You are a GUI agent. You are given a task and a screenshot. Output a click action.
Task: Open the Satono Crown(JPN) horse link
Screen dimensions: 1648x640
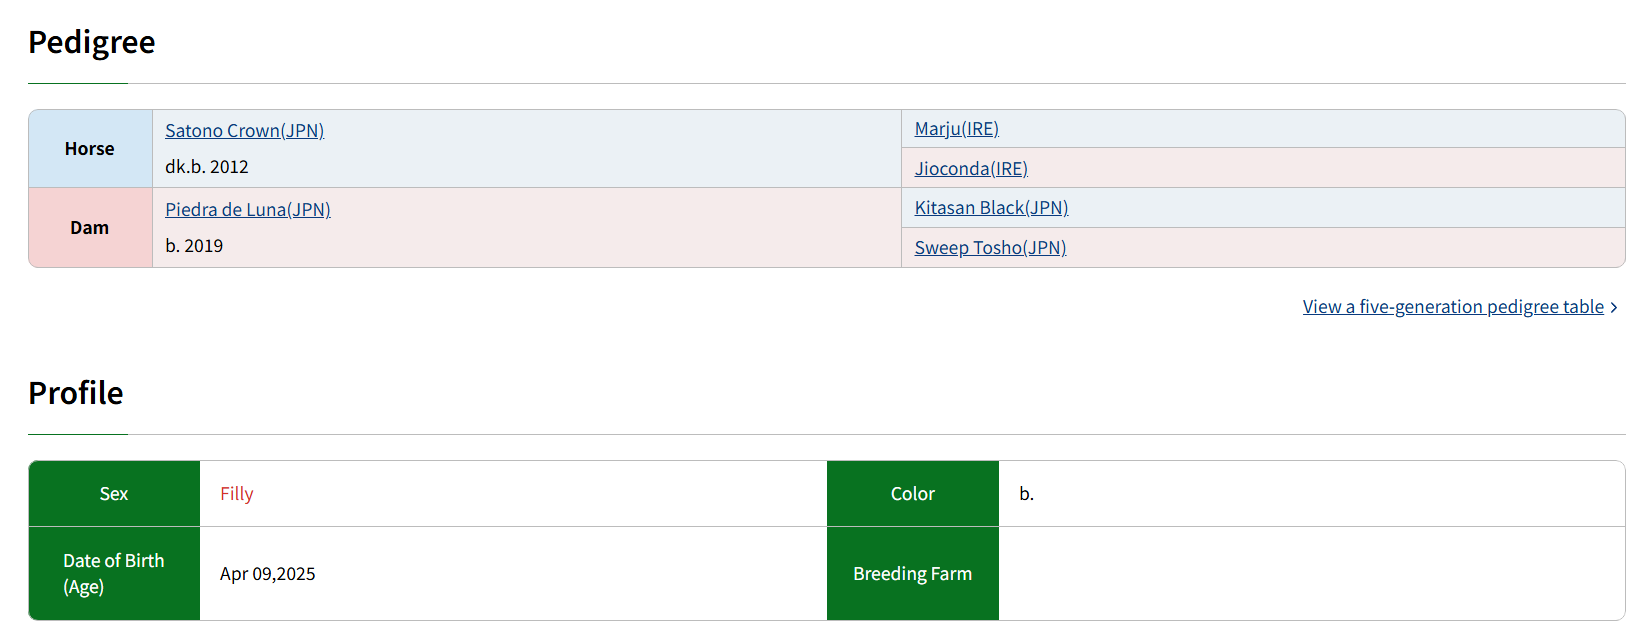245,131
